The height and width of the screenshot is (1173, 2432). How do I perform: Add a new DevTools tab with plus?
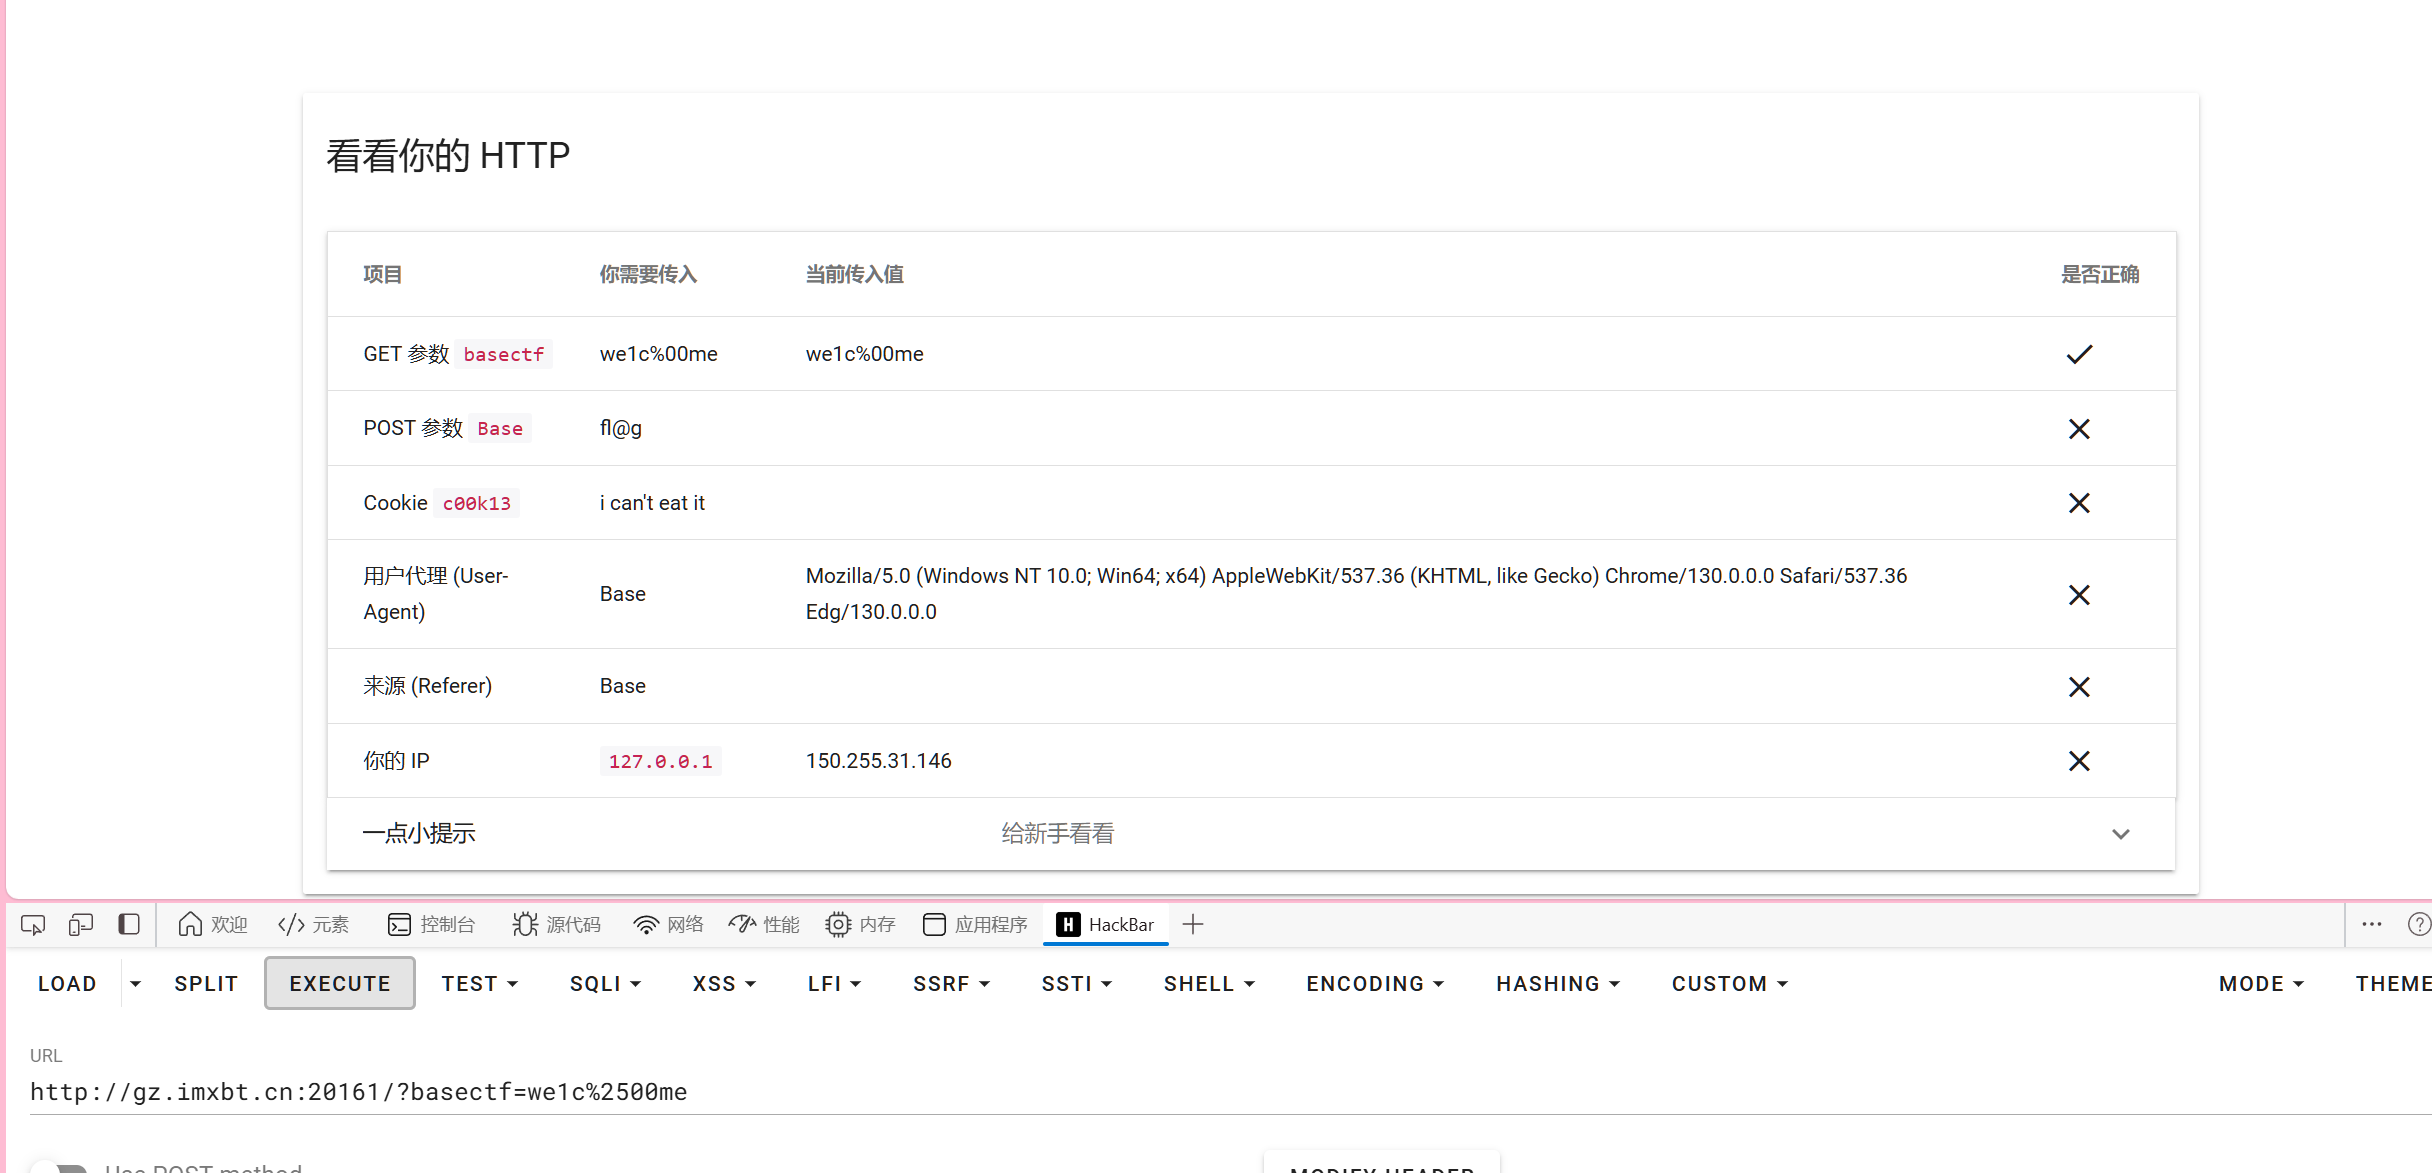click(1192, 925)
